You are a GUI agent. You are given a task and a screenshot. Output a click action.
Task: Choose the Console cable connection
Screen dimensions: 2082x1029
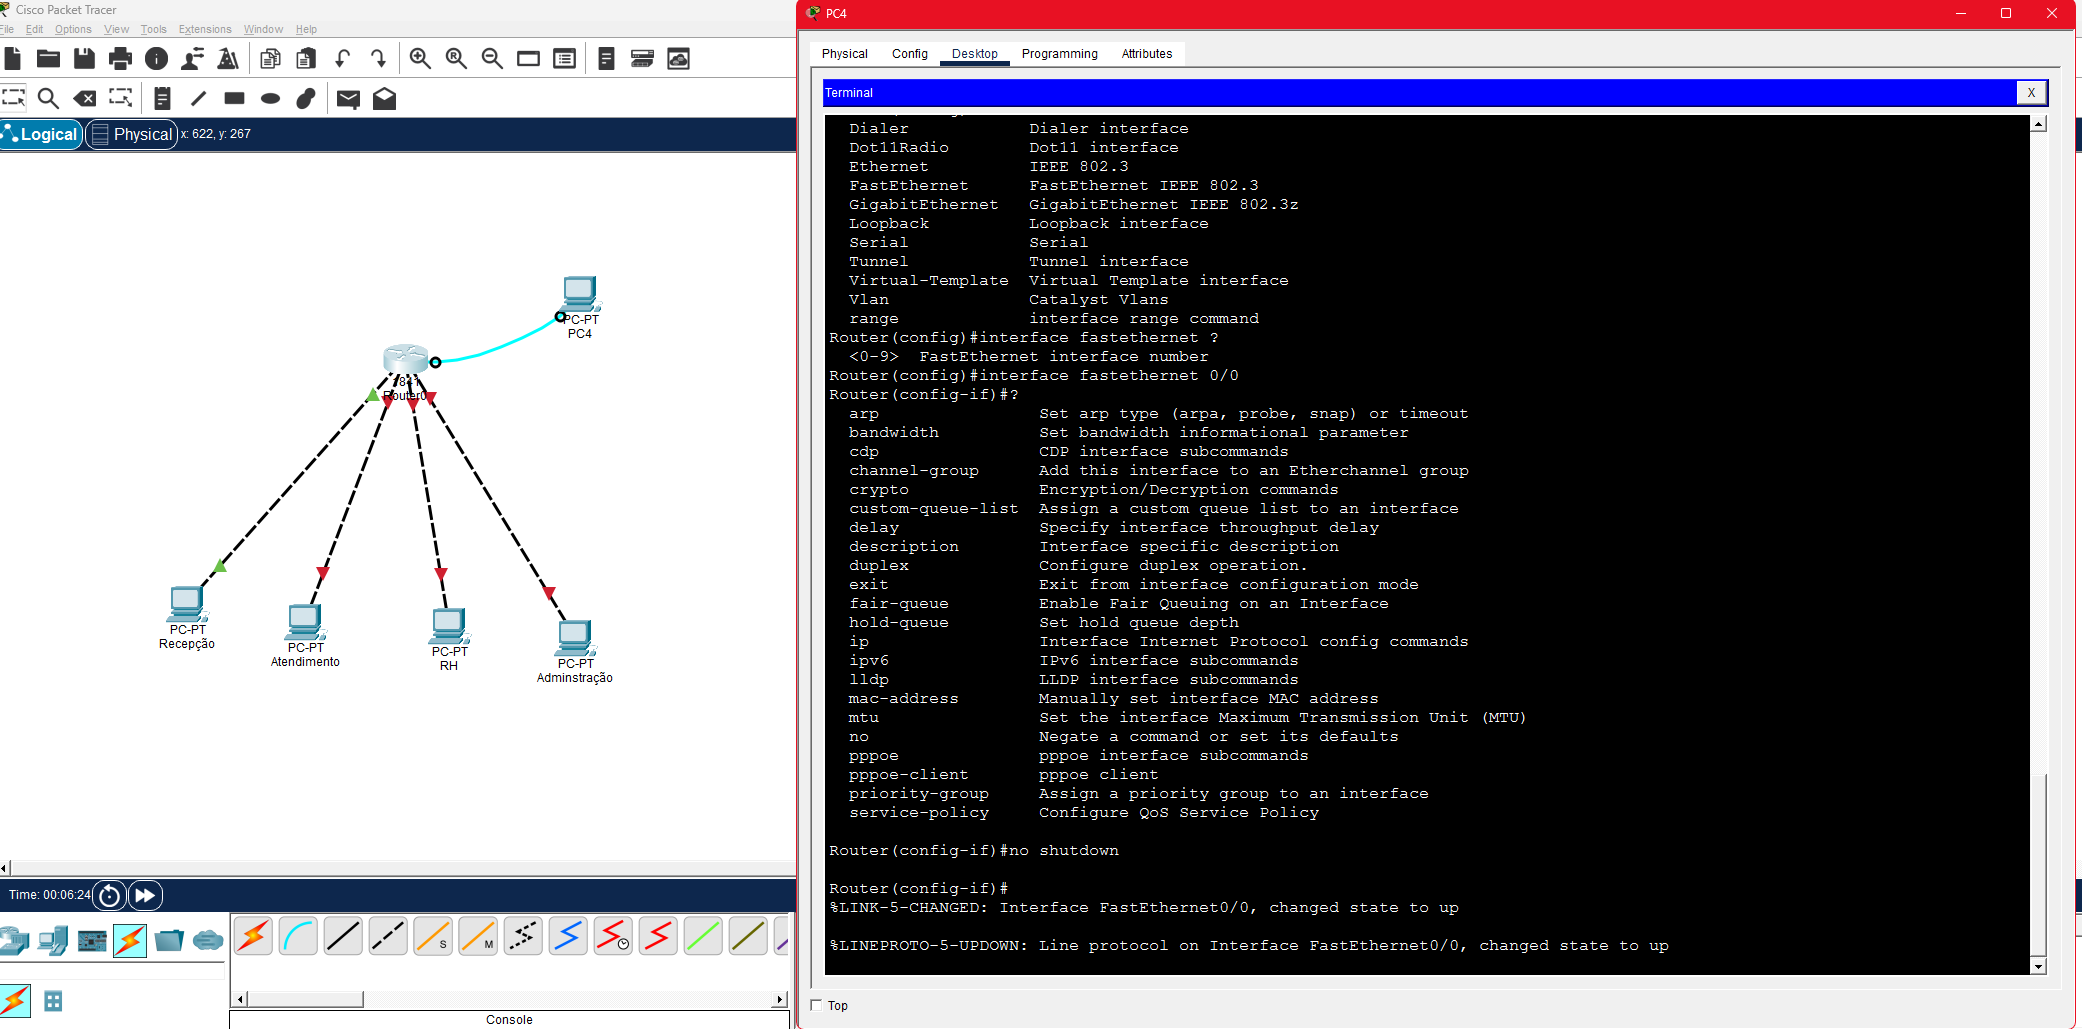click(299, 937)
